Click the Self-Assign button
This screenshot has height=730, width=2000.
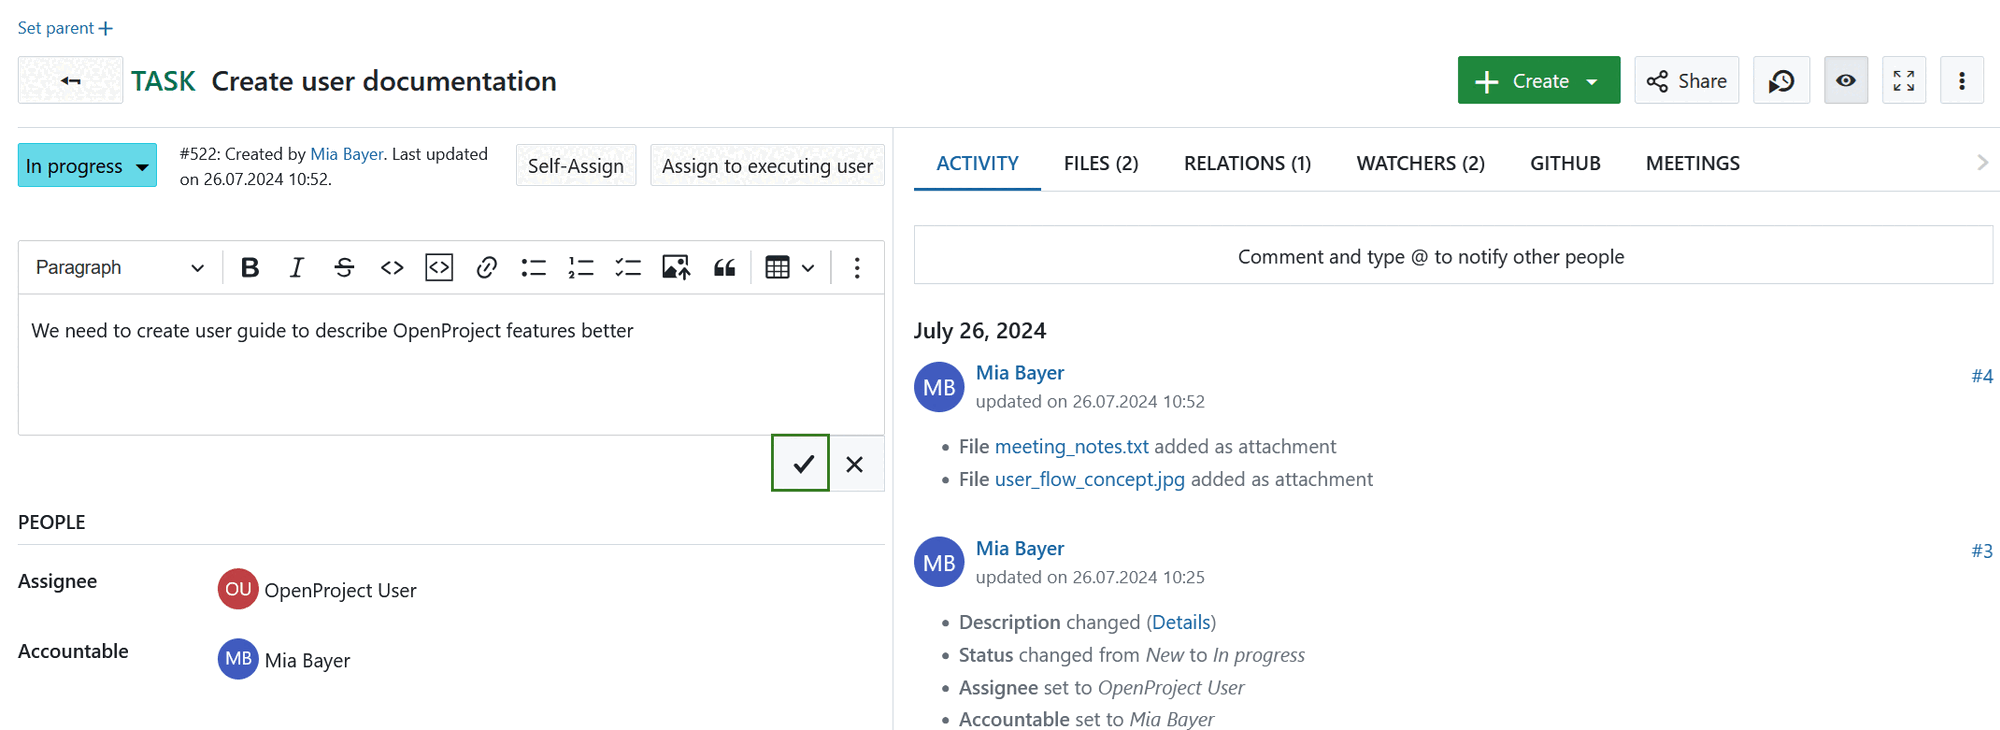pos(575,166)
